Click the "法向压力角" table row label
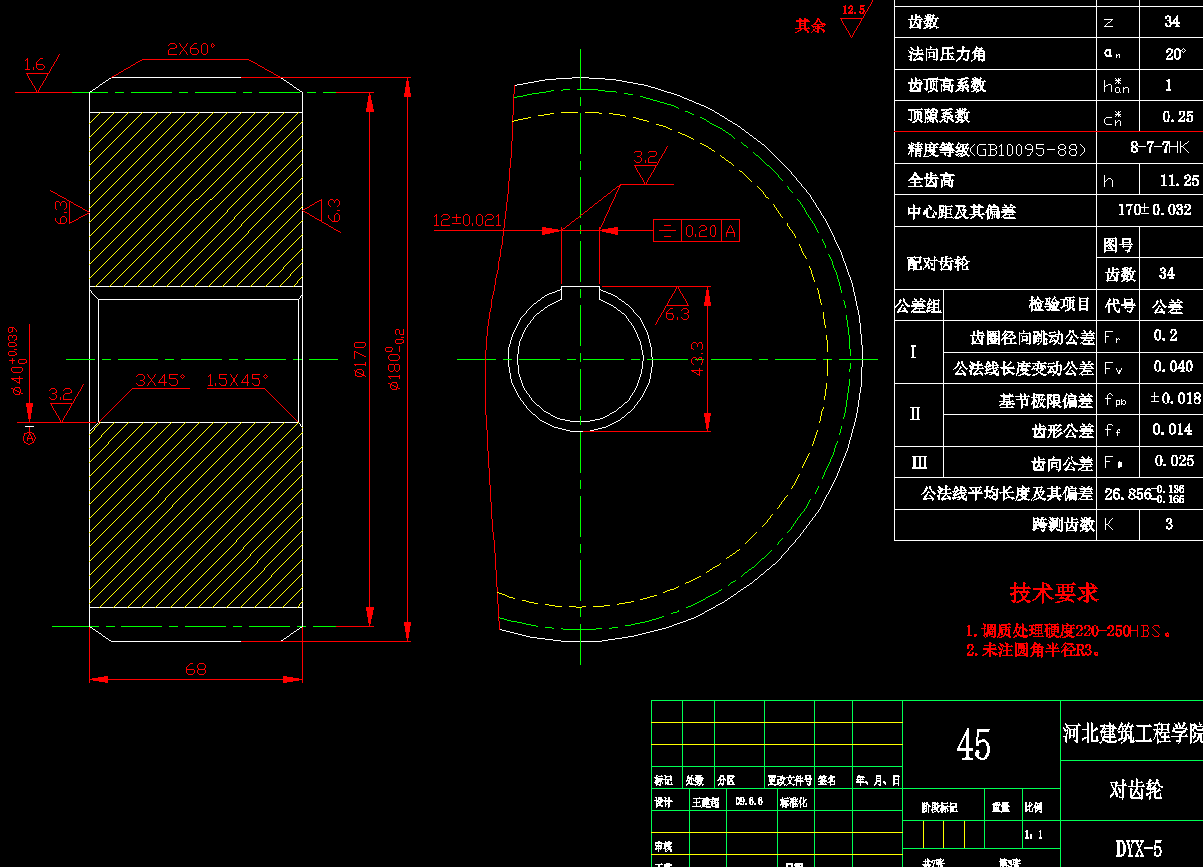This screenshot has height=867, width=1203. click(x=946, y=53)
